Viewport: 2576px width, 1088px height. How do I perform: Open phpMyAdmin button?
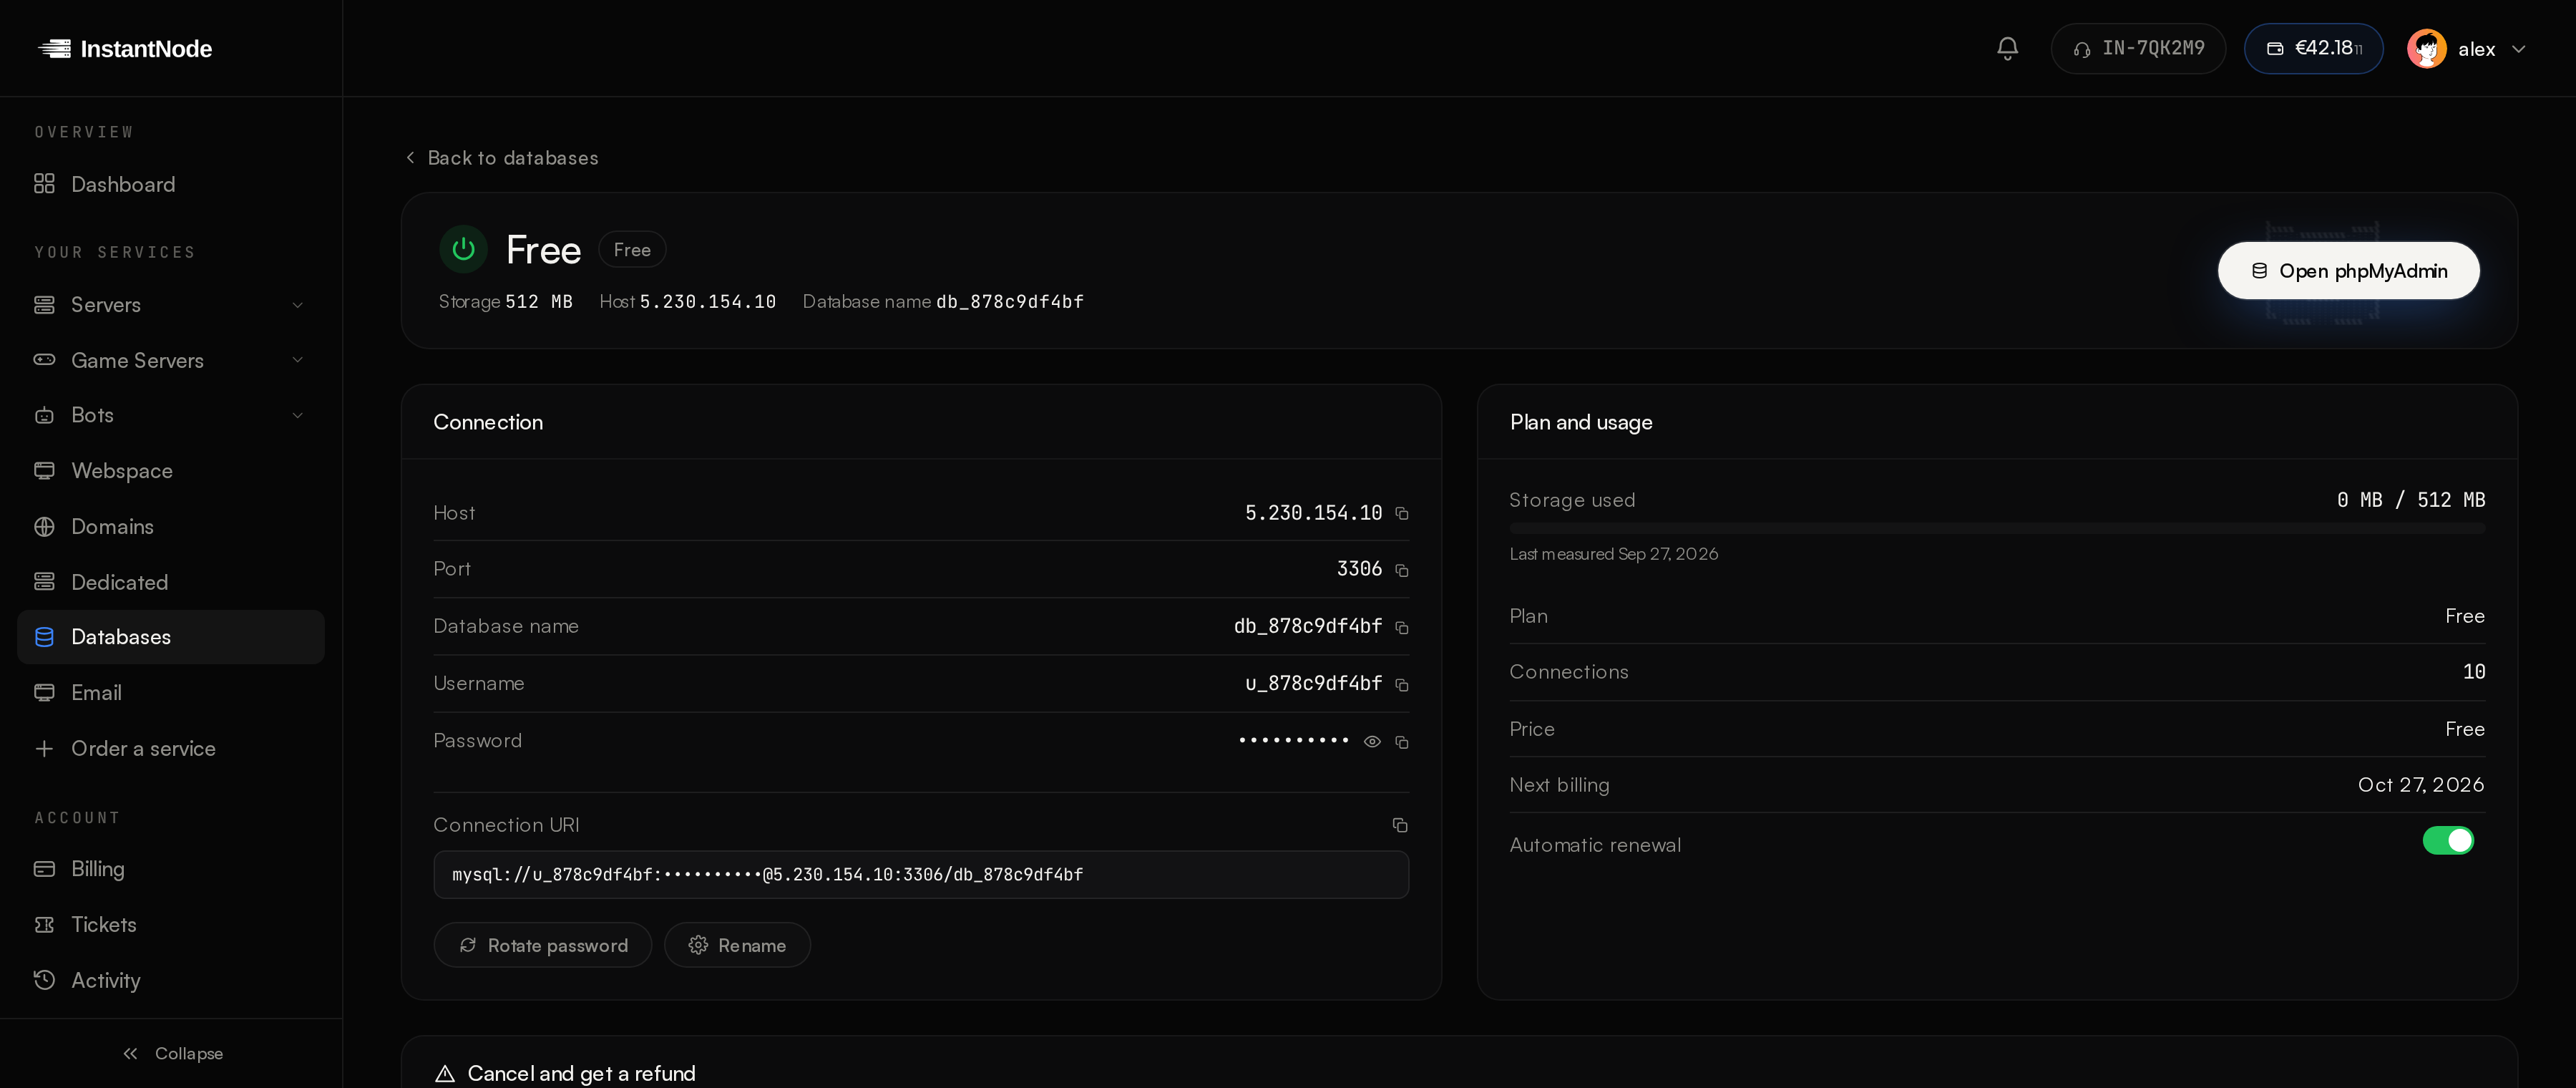click(x=2348, y=271)
